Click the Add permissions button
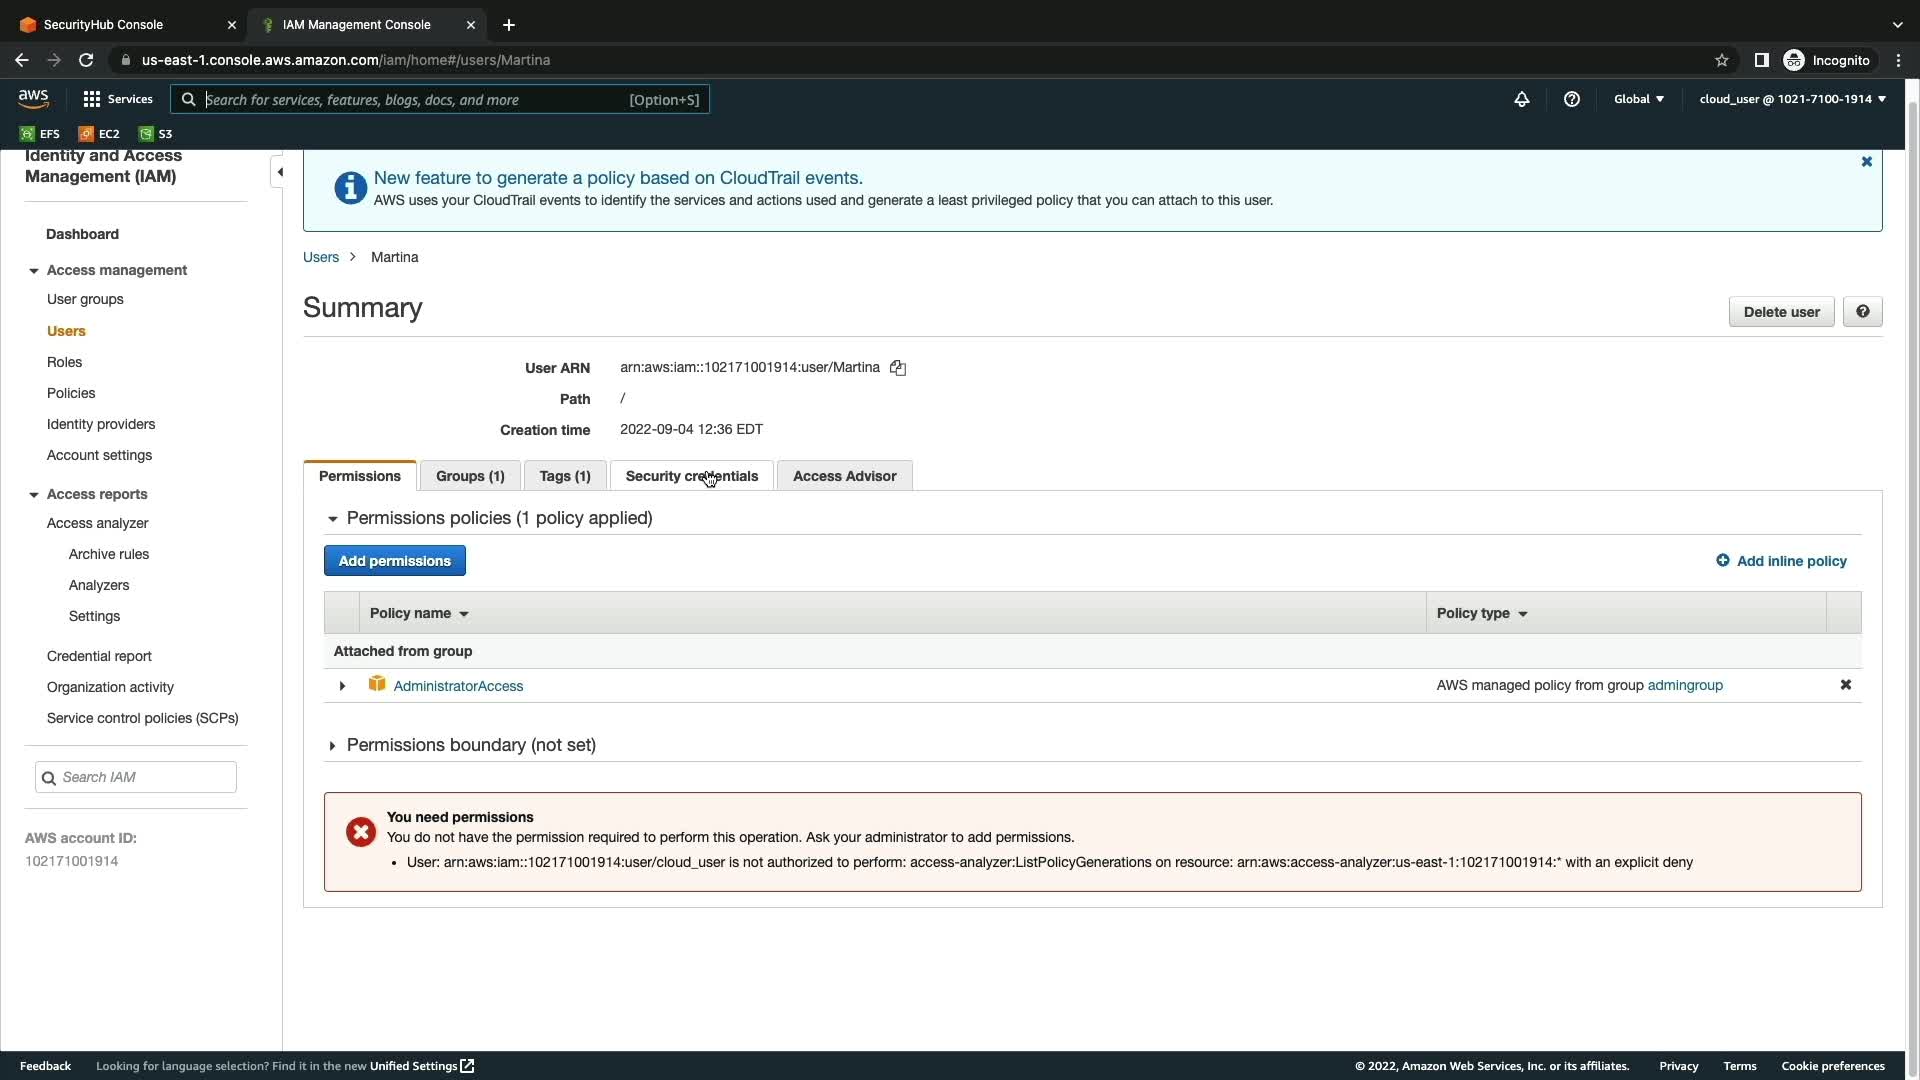Viewport: 1920px width, 1080px height. click(x=394, y=561)
